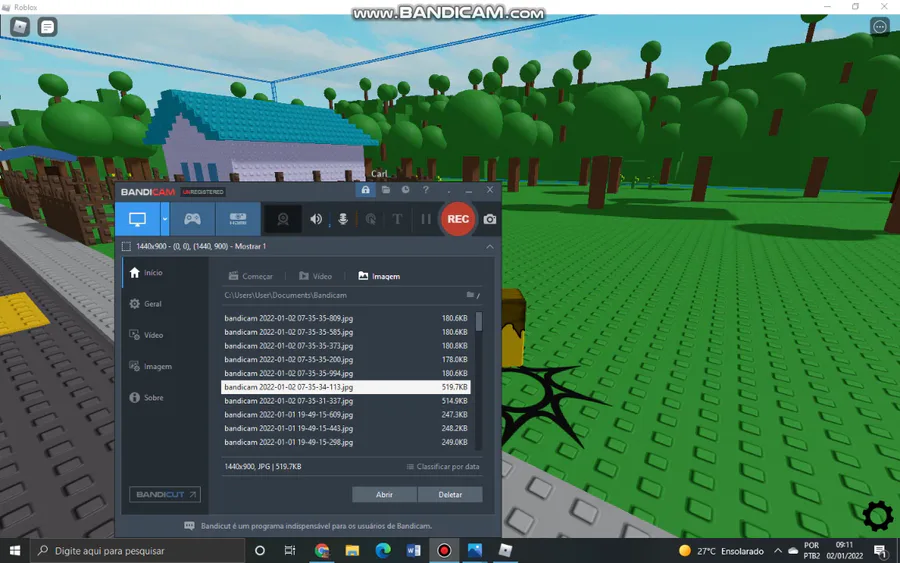Click the Bandicam lock icon
This screenshot has width=900, height=563.
click(x=366, y=190)
